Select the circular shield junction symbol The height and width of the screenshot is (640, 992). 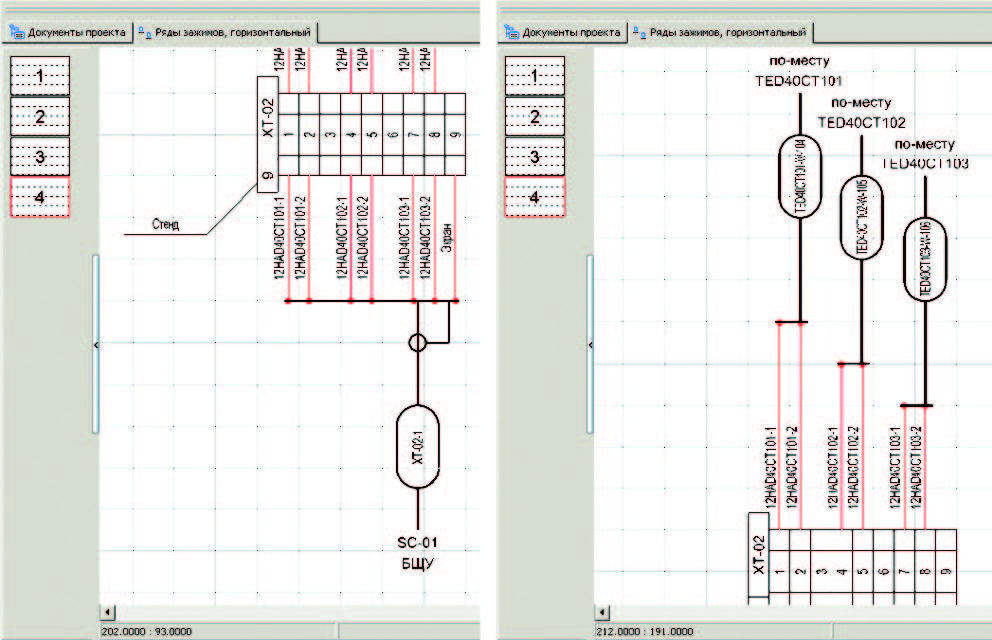pos(418,343)
